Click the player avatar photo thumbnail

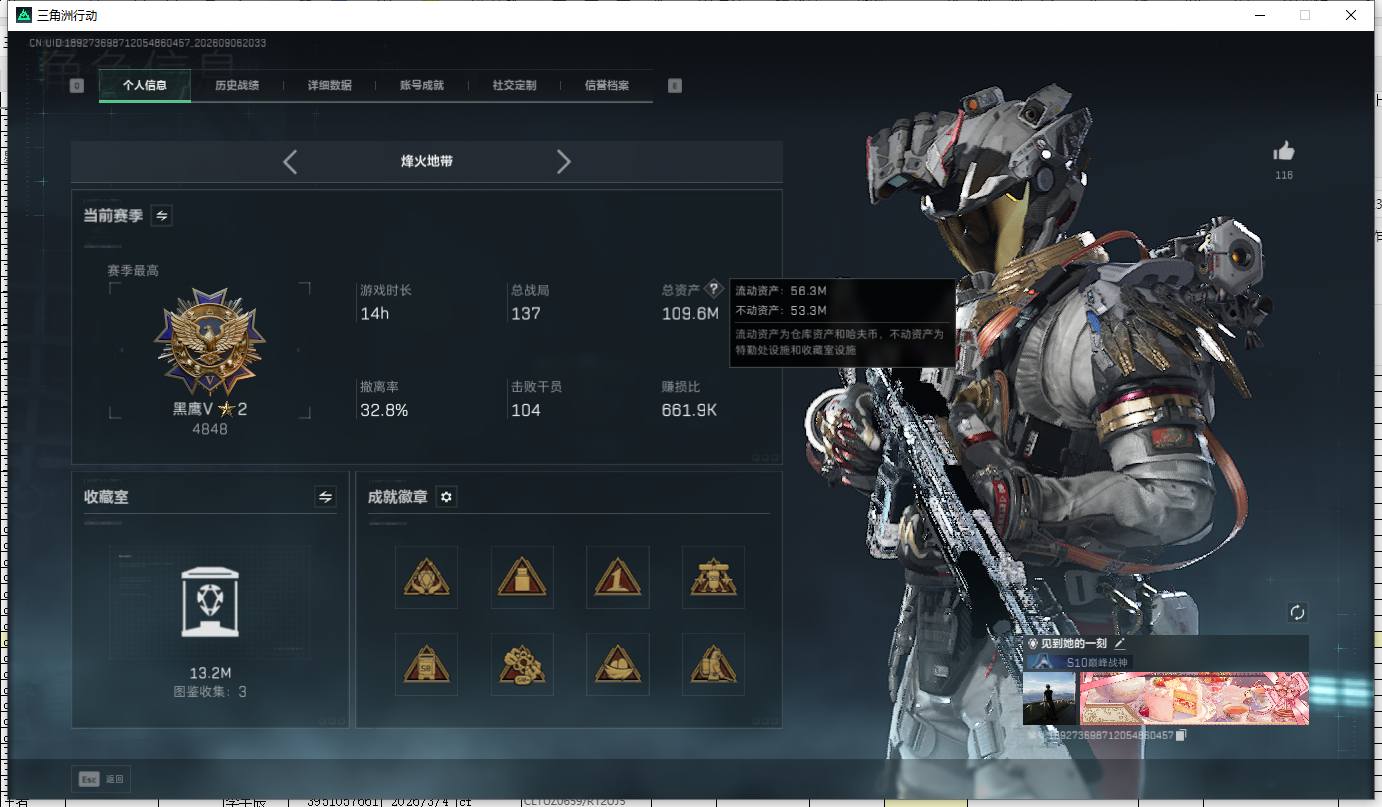(1049, 698)
